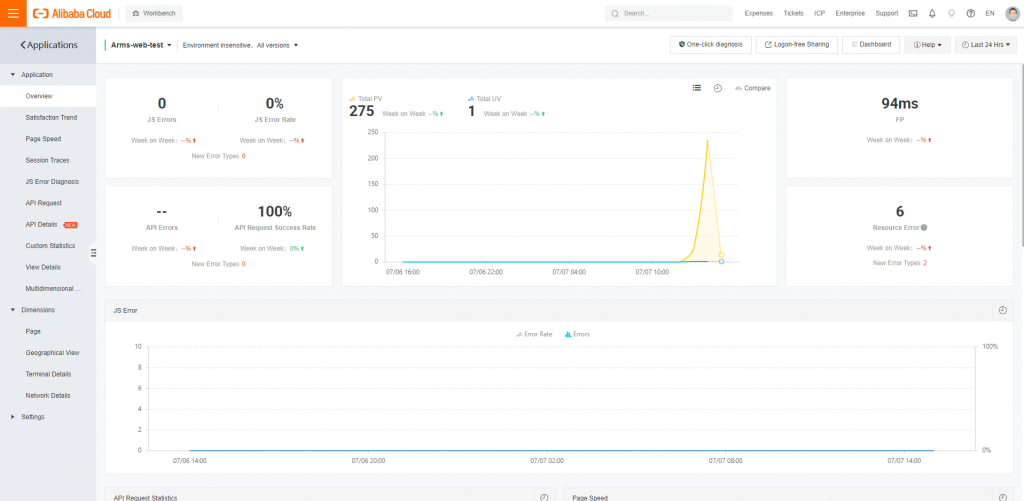Open the hamburger navigation menu
The width and height of the screenshot is (1024, 501).
[13, 13]
